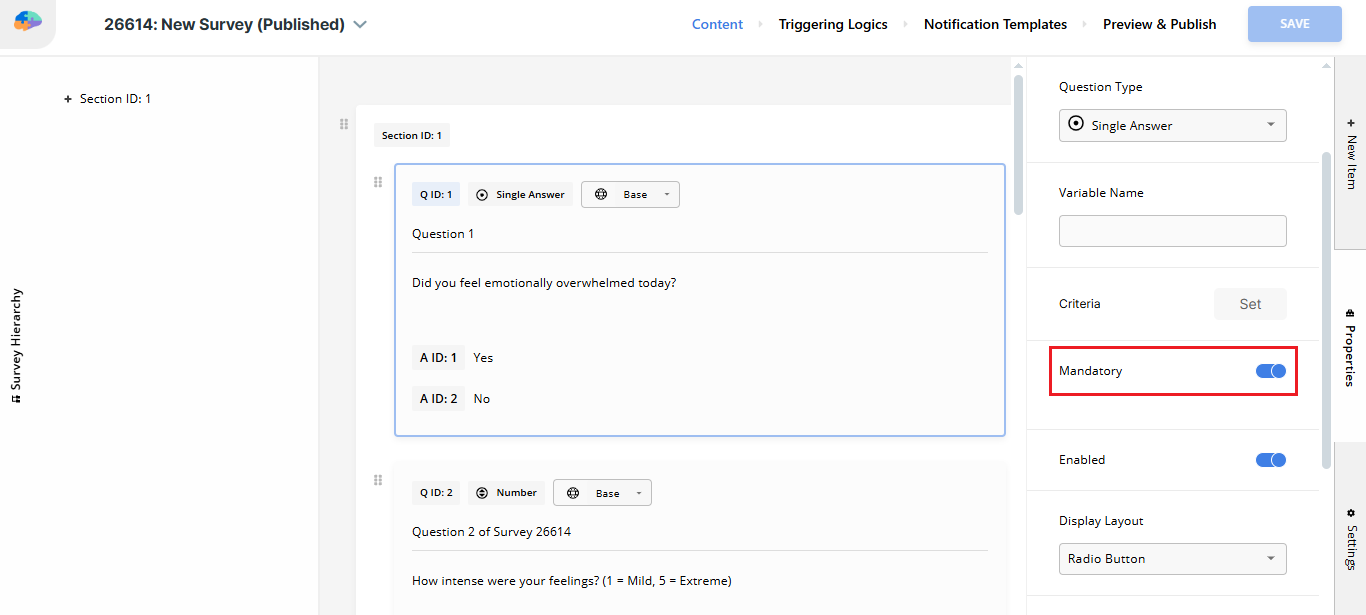Click the Variable Name input field
This screenshot has width=1366, height=615.
[x=1172, y=231]
